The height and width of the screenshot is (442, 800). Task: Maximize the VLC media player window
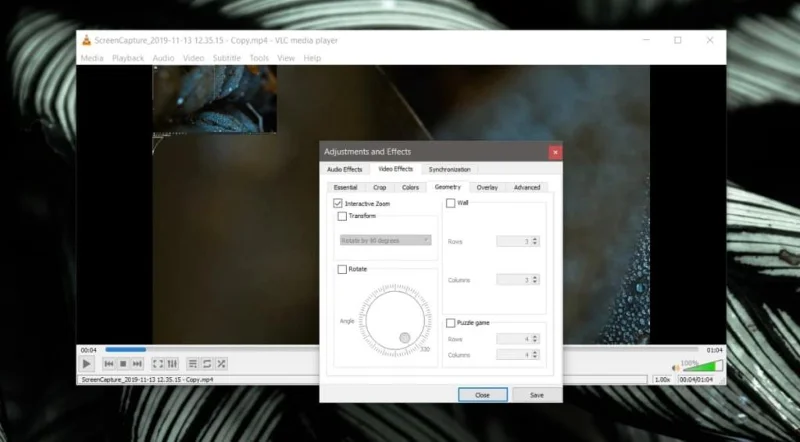(678, 40)
